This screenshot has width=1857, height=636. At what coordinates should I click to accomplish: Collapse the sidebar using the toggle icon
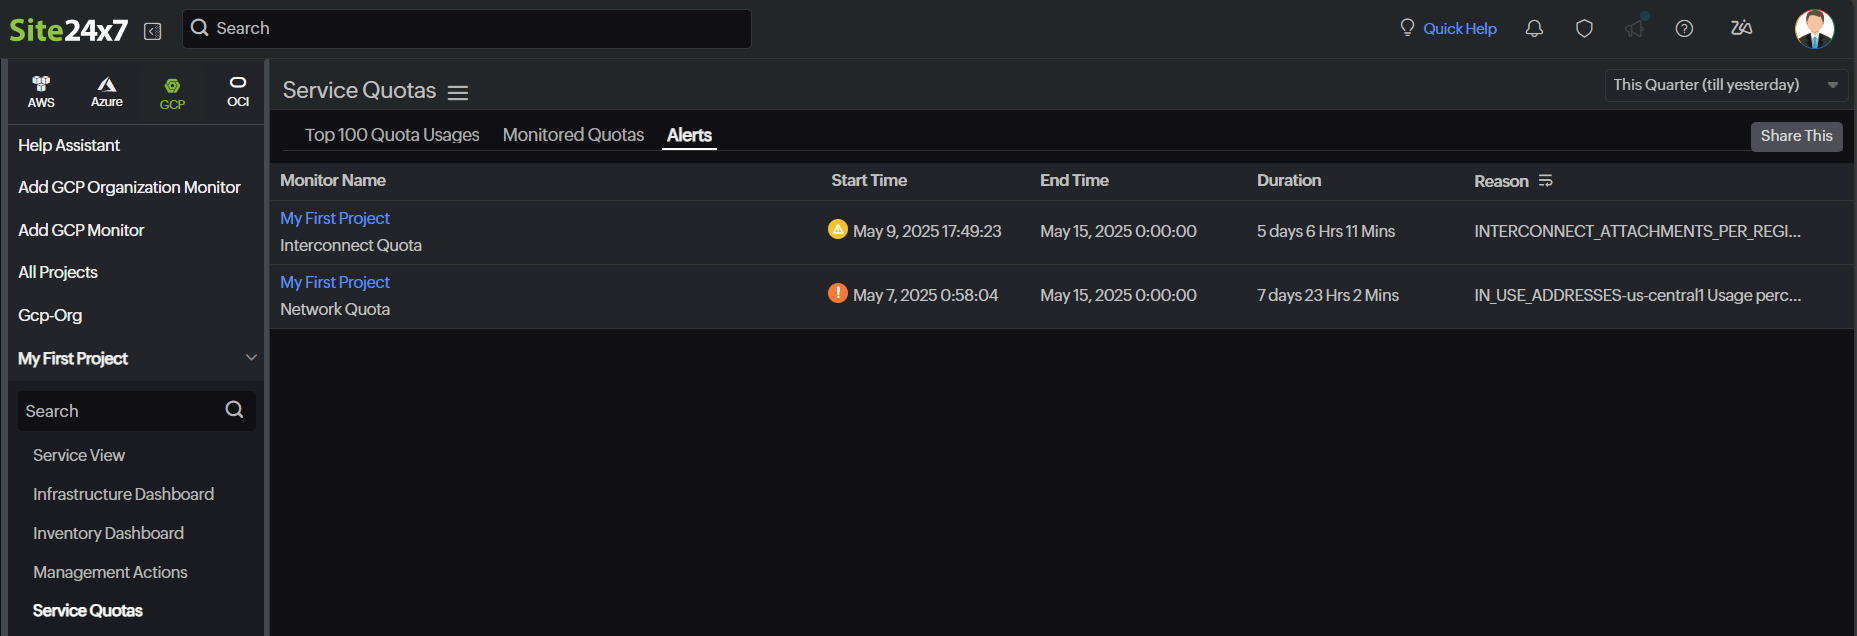[153, 31]
